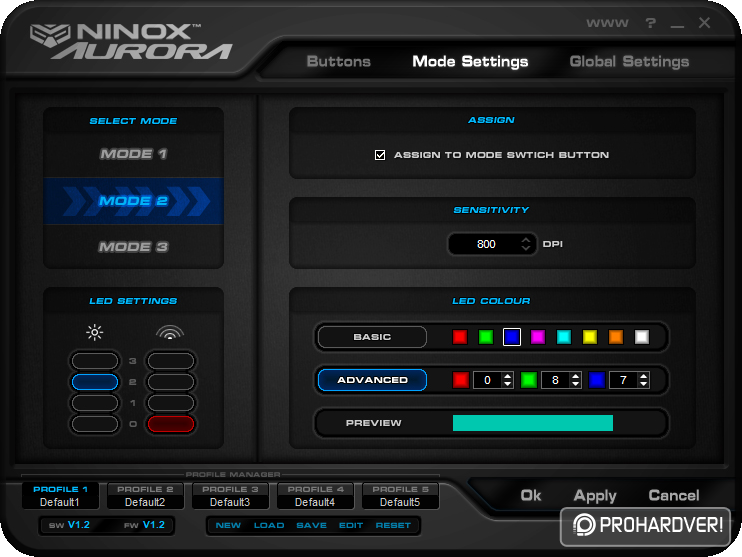The width and height of the screenshot is (742, 557).
Task: Click EDIT in profile manager
Action: tap(351, 526)
